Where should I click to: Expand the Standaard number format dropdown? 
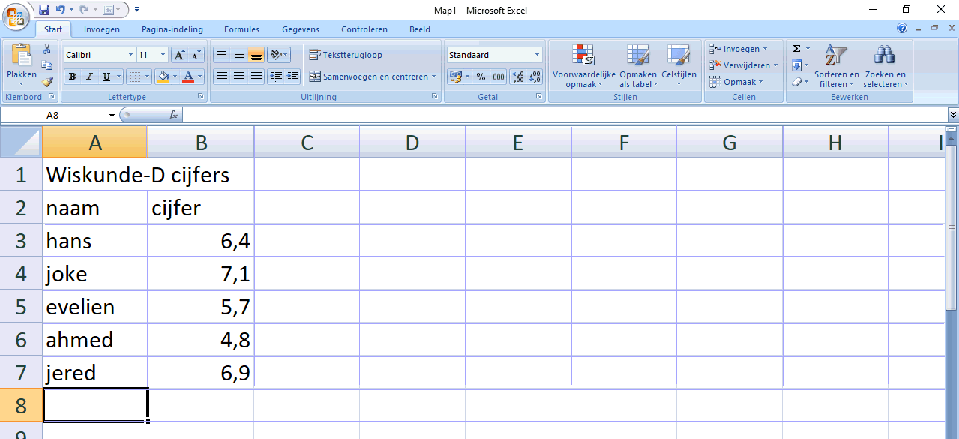pos(537,54)
